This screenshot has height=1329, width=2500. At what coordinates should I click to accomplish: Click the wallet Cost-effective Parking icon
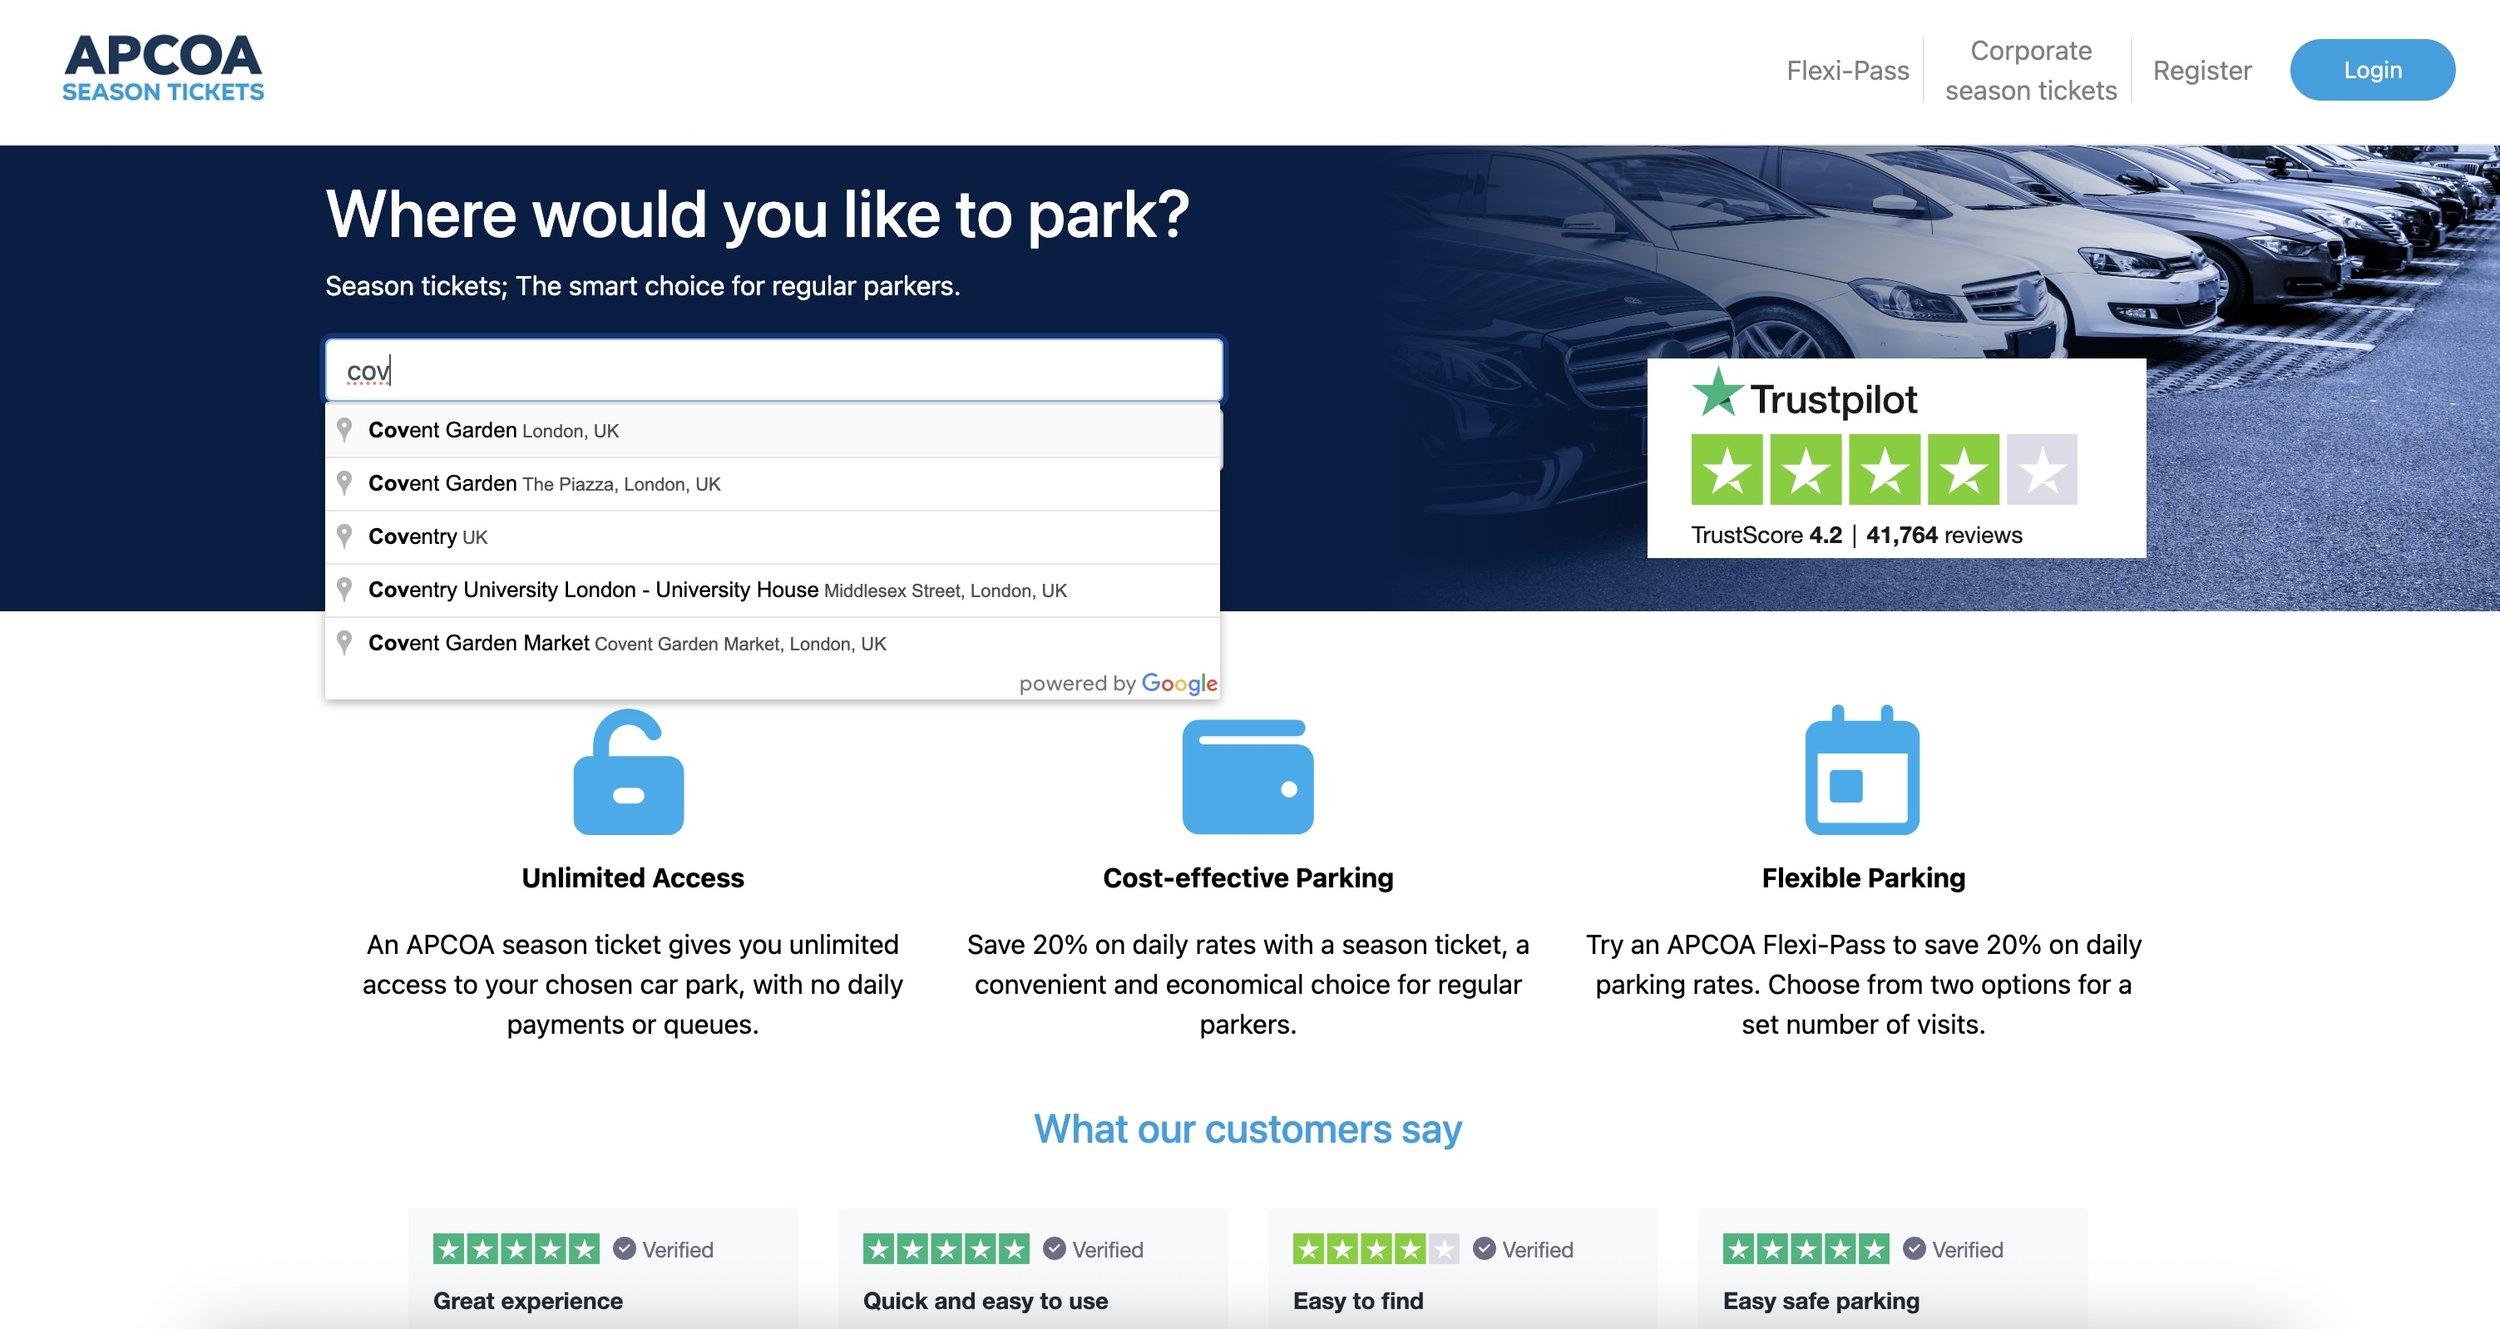pos(1247,776)
